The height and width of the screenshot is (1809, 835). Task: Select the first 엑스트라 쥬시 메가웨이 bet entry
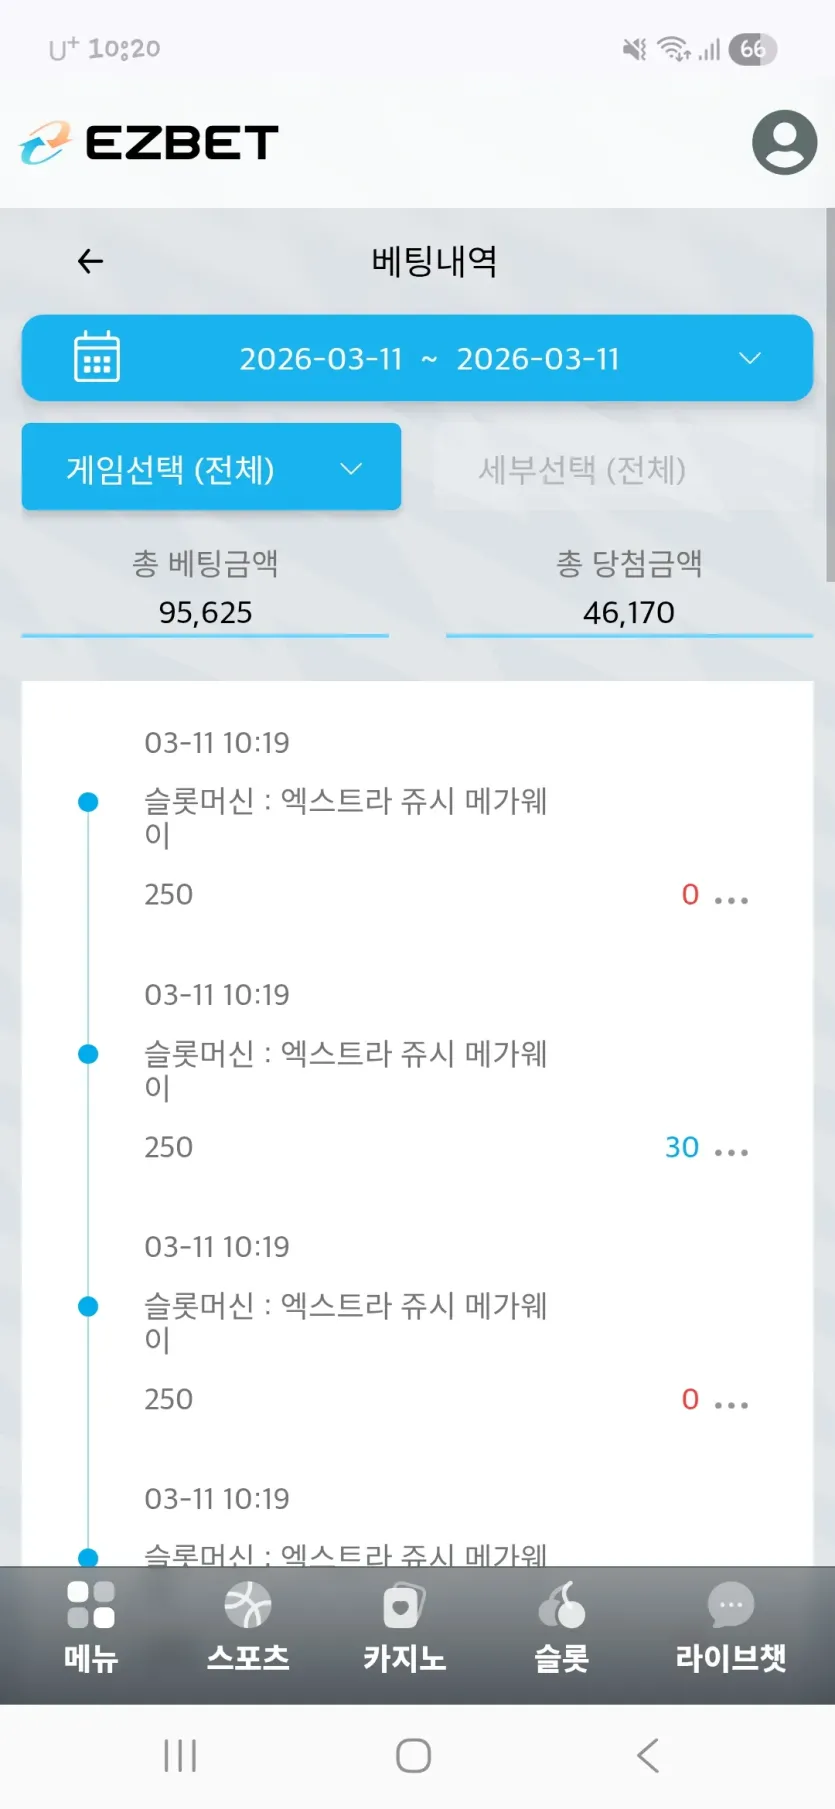(346, 816)
